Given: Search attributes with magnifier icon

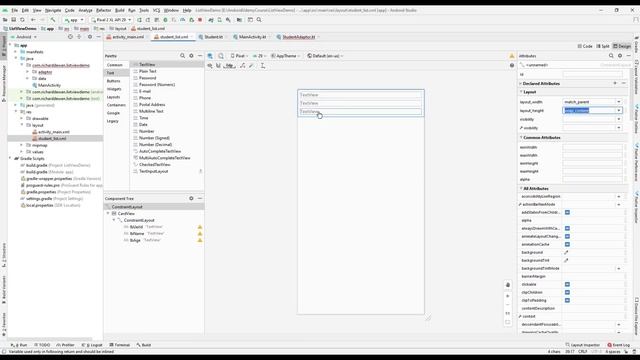Looking at the screenshot, I should click(611, 56).
